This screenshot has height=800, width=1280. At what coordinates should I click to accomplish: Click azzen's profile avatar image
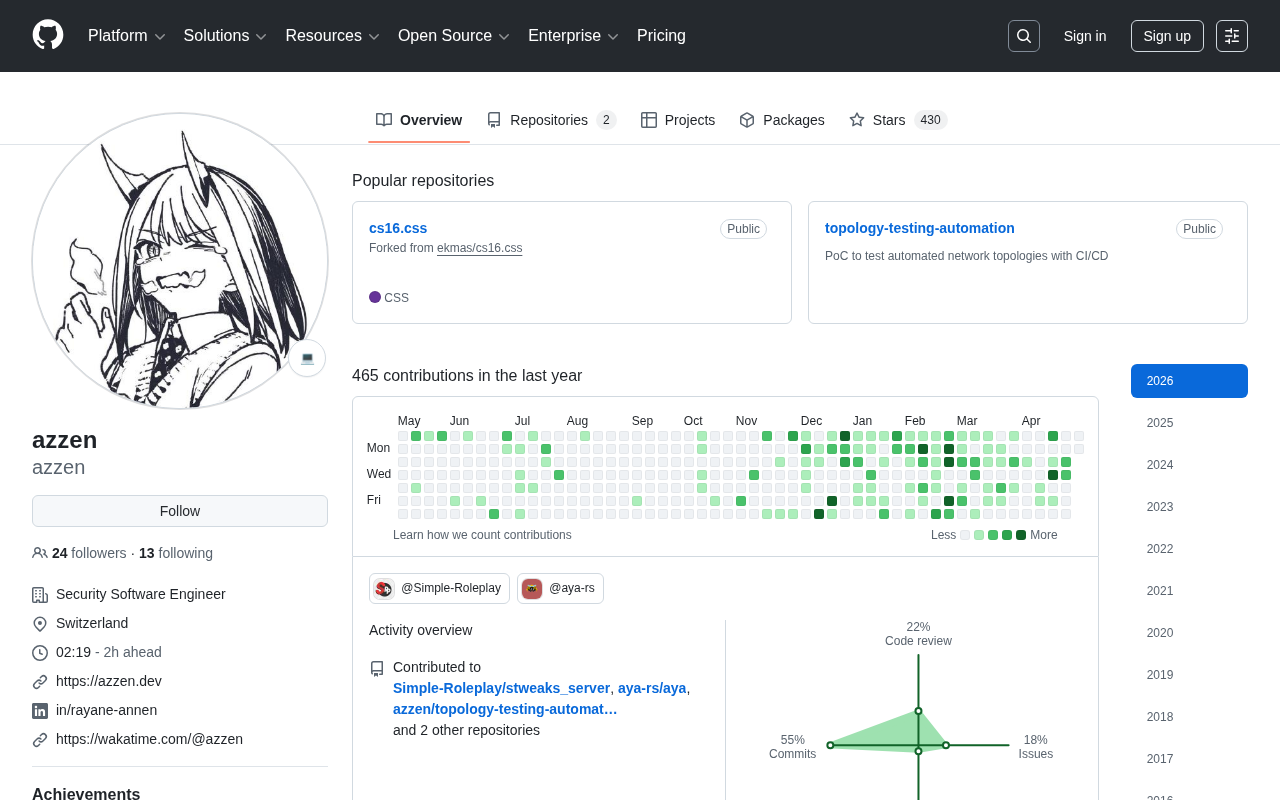180,261
